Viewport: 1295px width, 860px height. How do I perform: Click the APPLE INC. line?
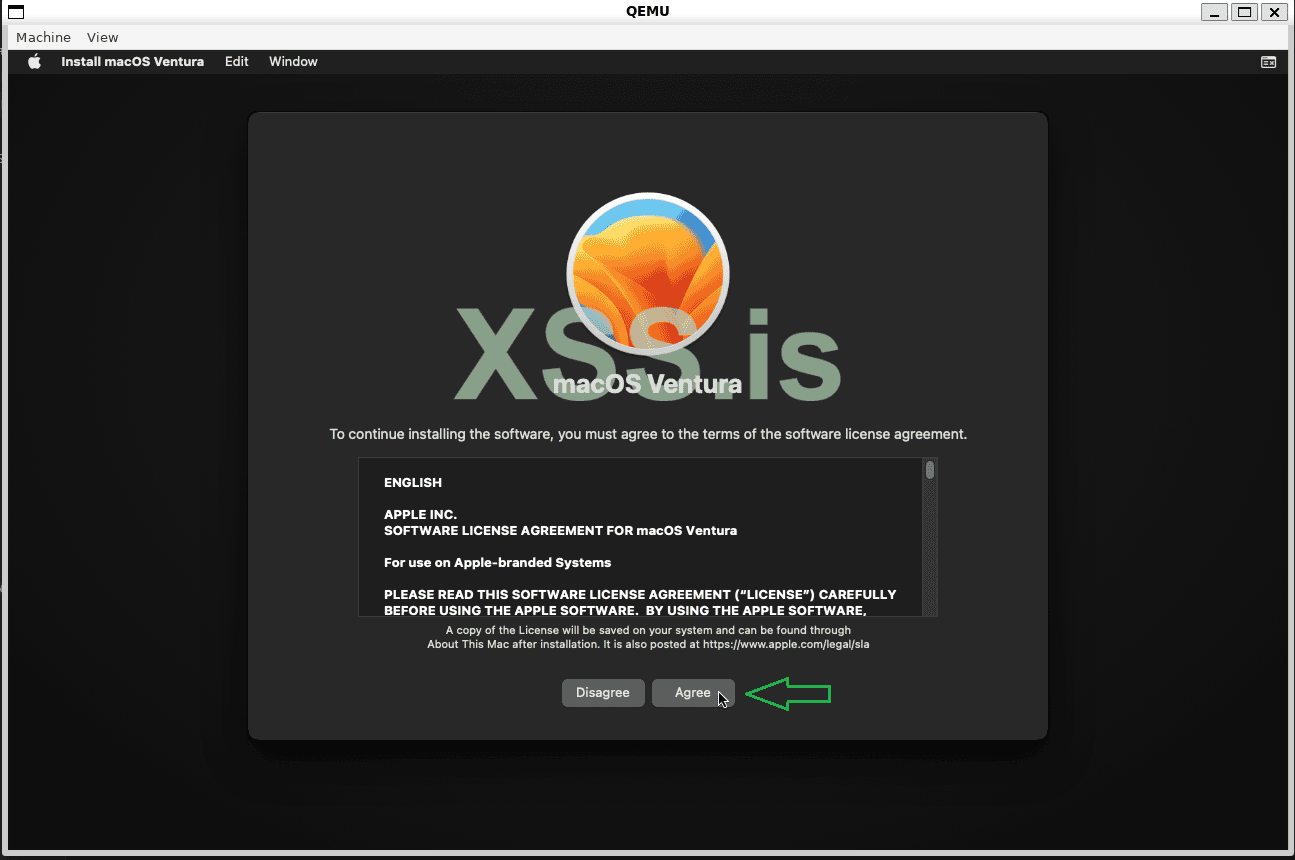(420, 515)
